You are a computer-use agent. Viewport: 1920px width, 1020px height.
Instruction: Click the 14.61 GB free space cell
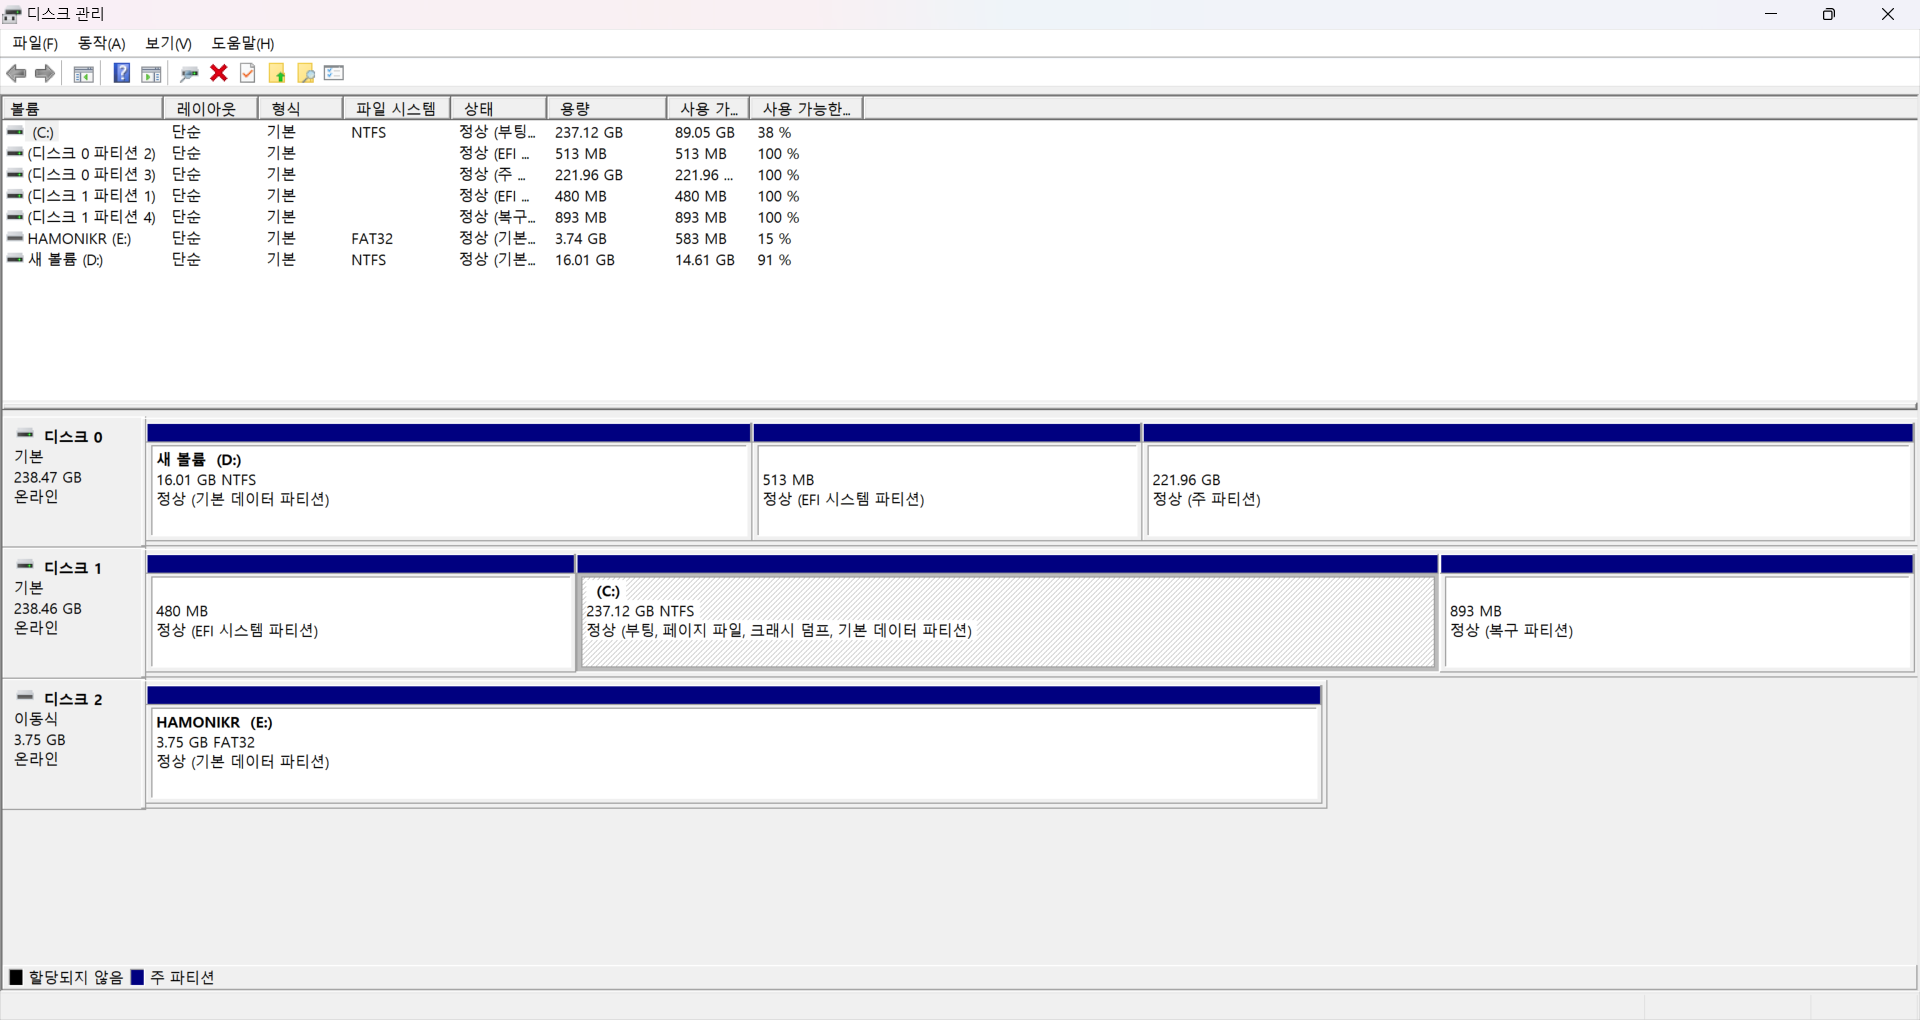click(x=704, y=259)
